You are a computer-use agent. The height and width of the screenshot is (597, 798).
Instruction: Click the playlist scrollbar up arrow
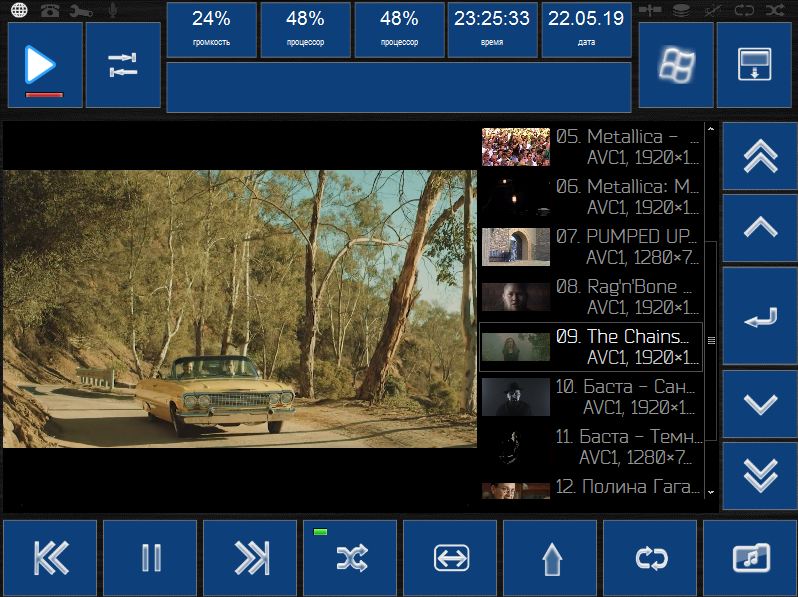[711, 129]
